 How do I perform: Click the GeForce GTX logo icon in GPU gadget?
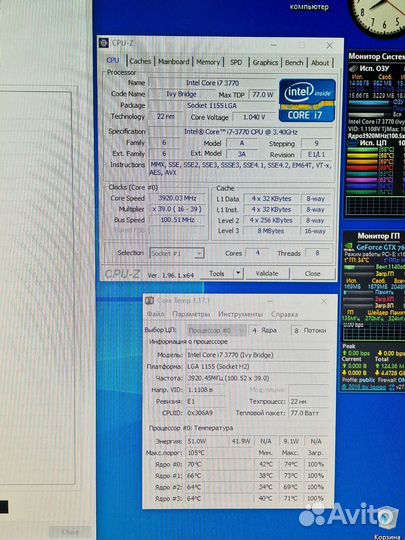pos(349,247)
